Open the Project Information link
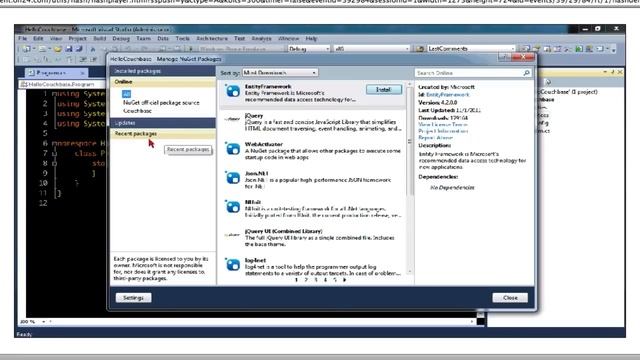 (443, 131)
